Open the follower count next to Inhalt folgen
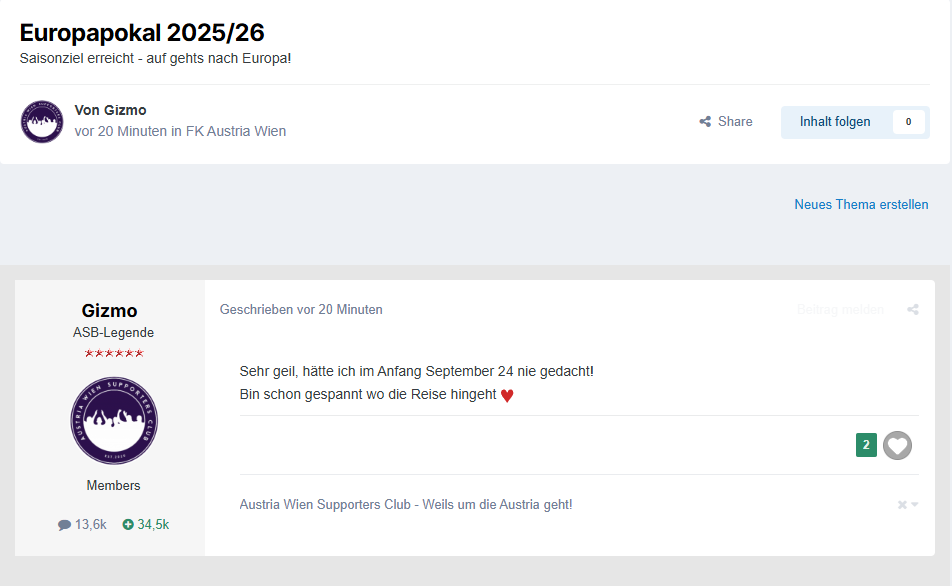The image size is (952, 586). pos(908,121)
